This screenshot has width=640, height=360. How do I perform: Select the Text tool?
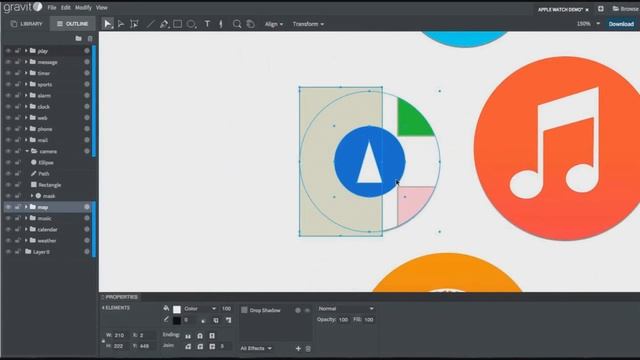(x=207, y=24)
